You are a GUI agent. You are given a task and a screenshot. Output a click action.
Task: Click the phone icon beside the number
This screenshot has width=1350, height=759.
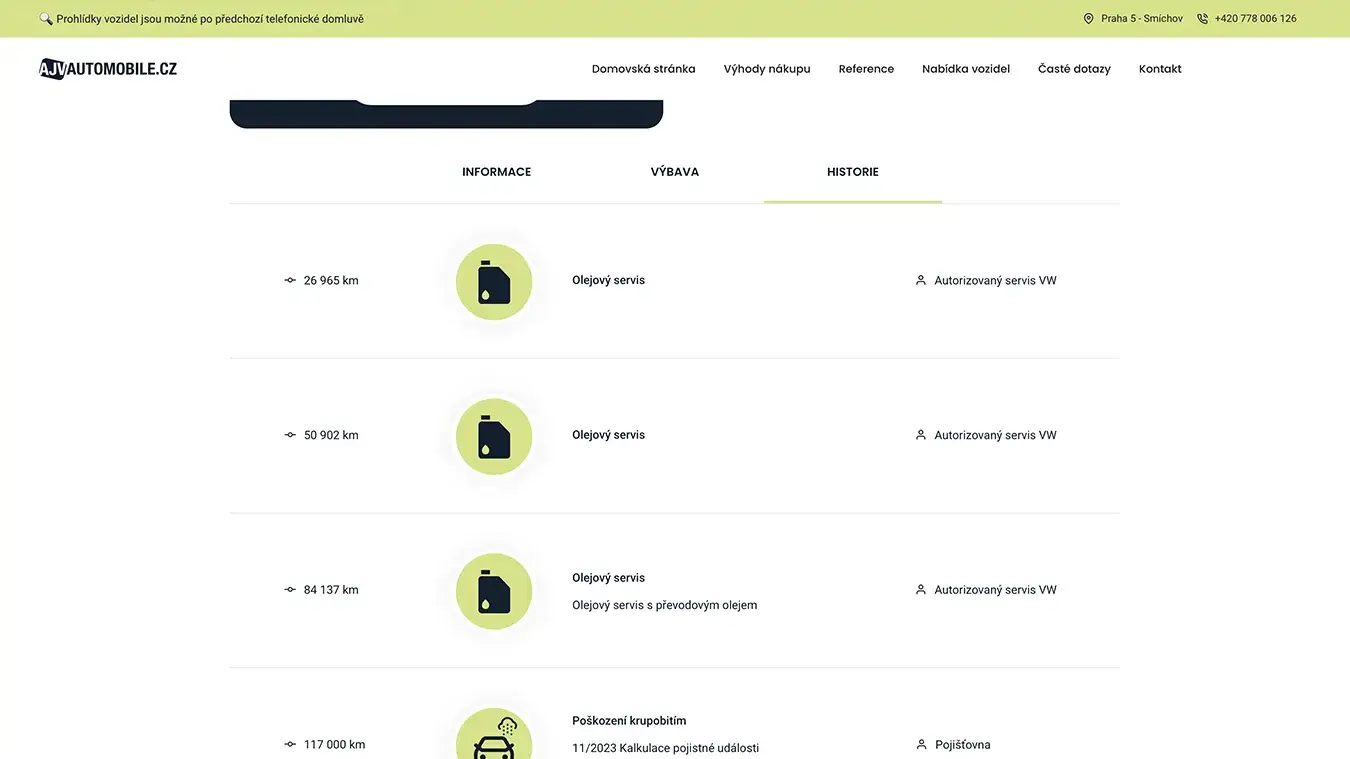1202,18
